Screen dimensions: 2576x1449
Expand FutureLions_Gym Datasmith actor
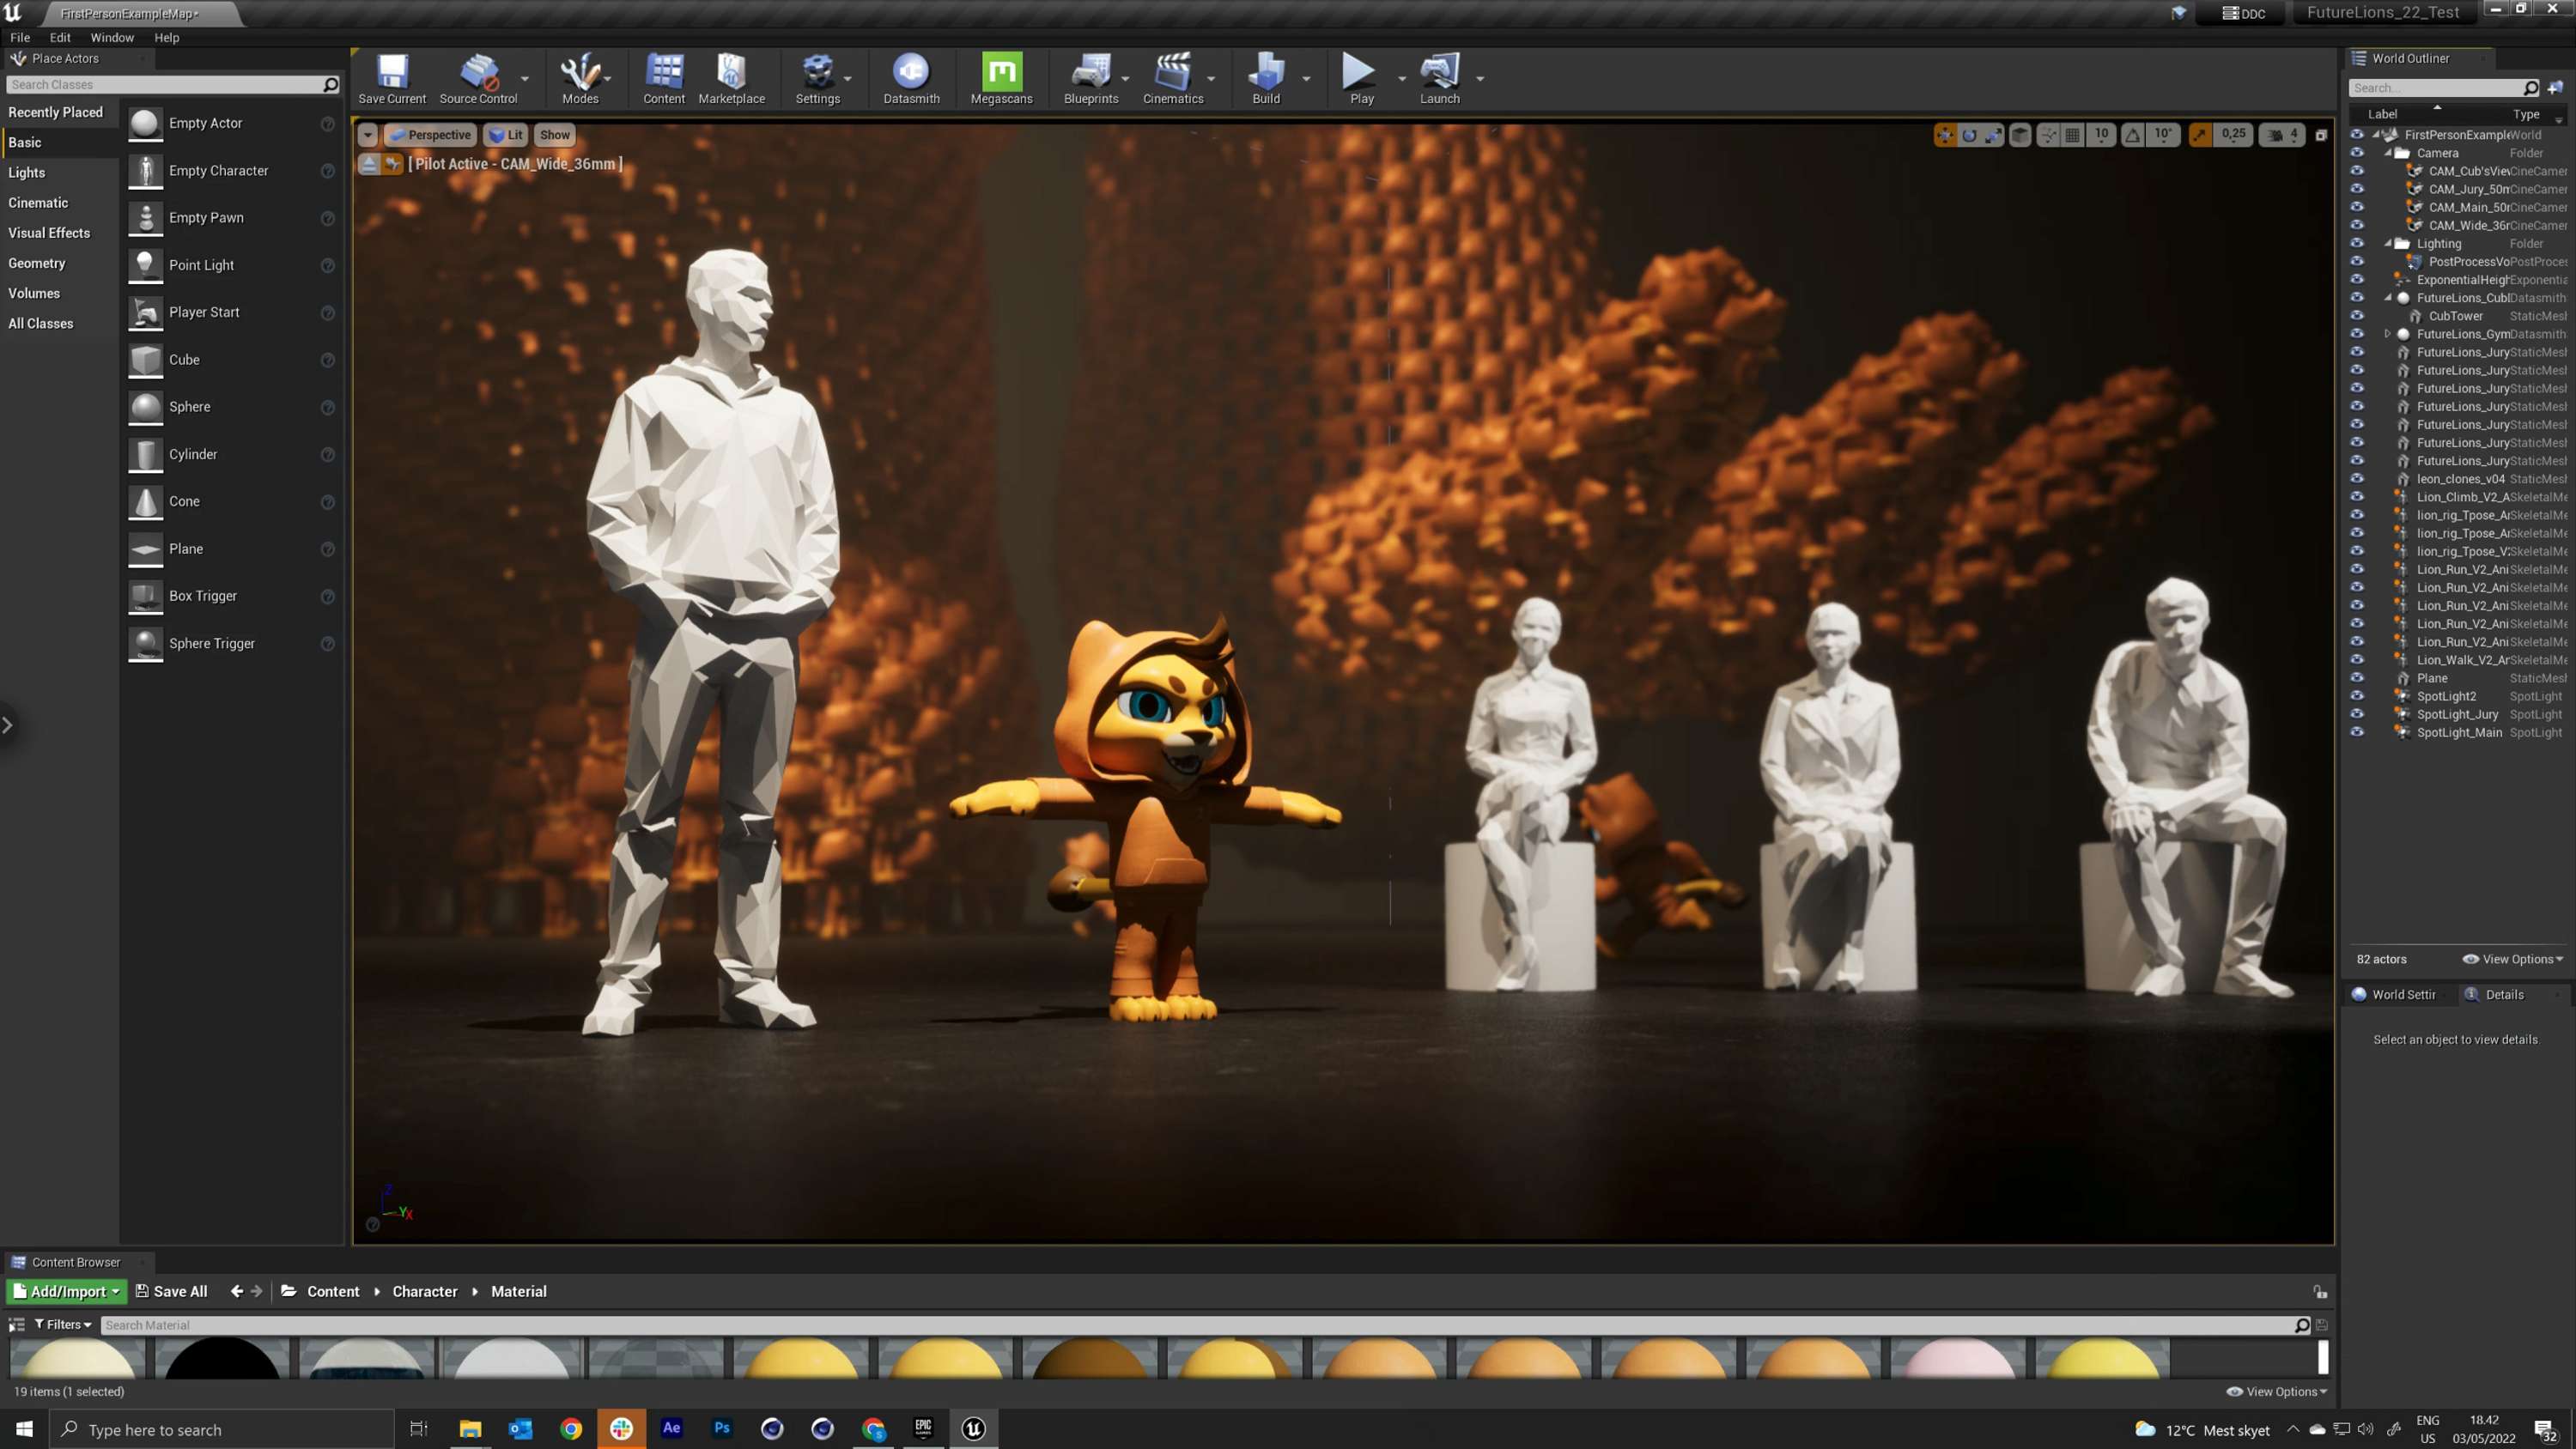(x=2388, y=334)
